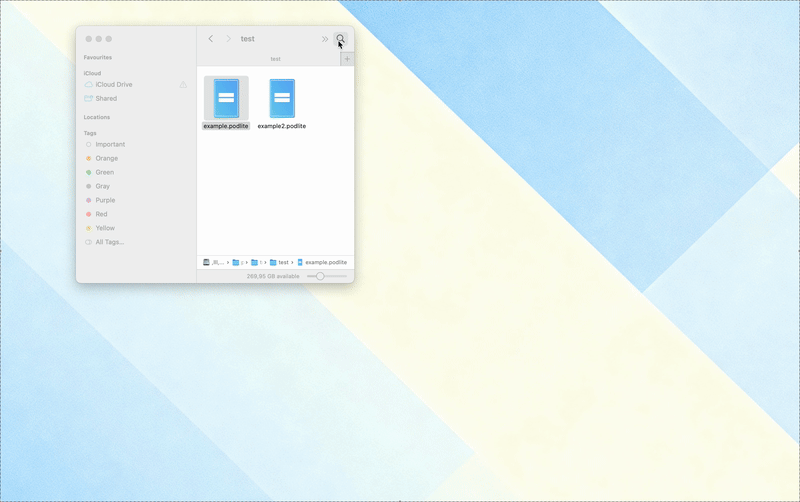Filter by the Orange tag
The width and height of the screenshot is (800, 502).
[106, 159]
